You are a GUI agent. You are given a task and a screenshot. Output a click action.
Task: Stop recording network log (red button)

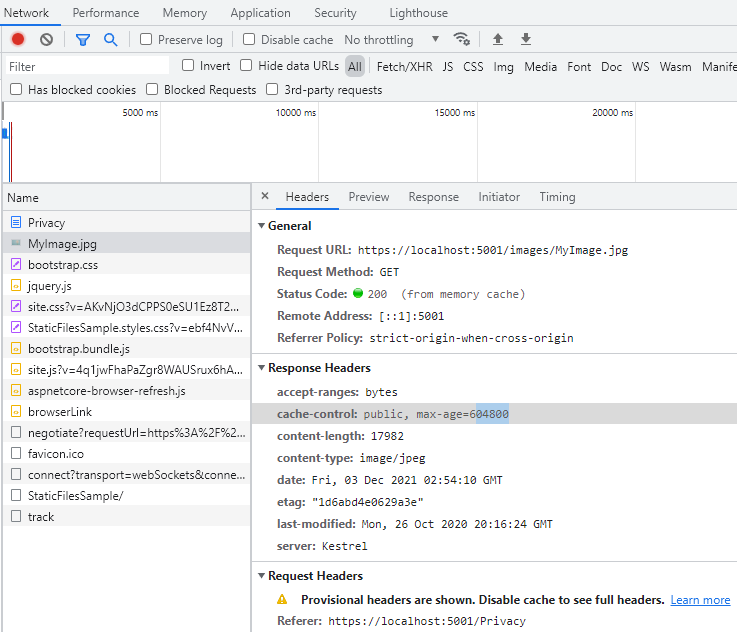(x=18, y=39)
